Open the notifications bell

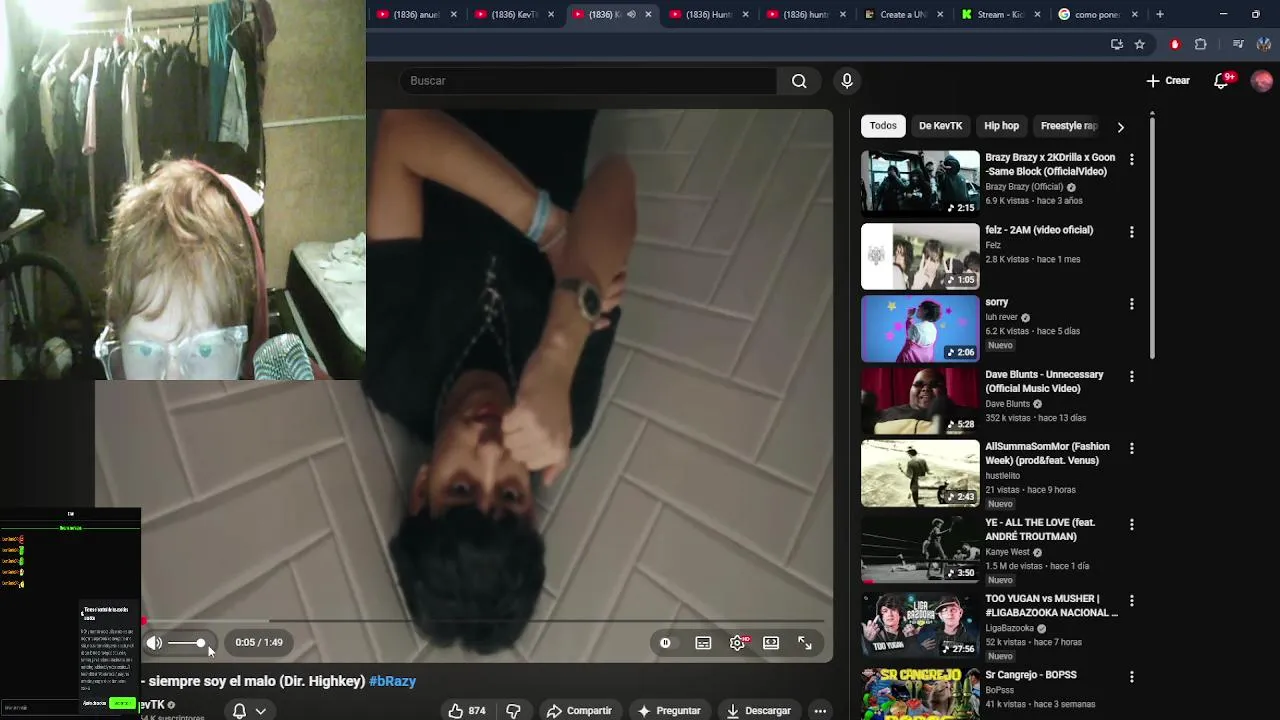(x=1221, y=81)
